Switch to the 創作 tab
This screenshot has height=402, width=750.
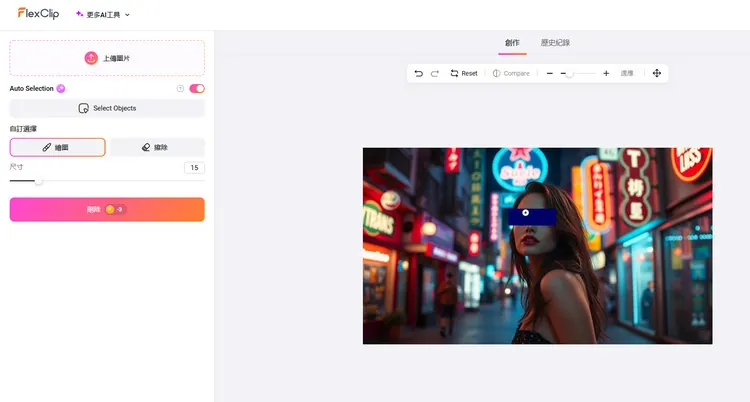[512, 43]
